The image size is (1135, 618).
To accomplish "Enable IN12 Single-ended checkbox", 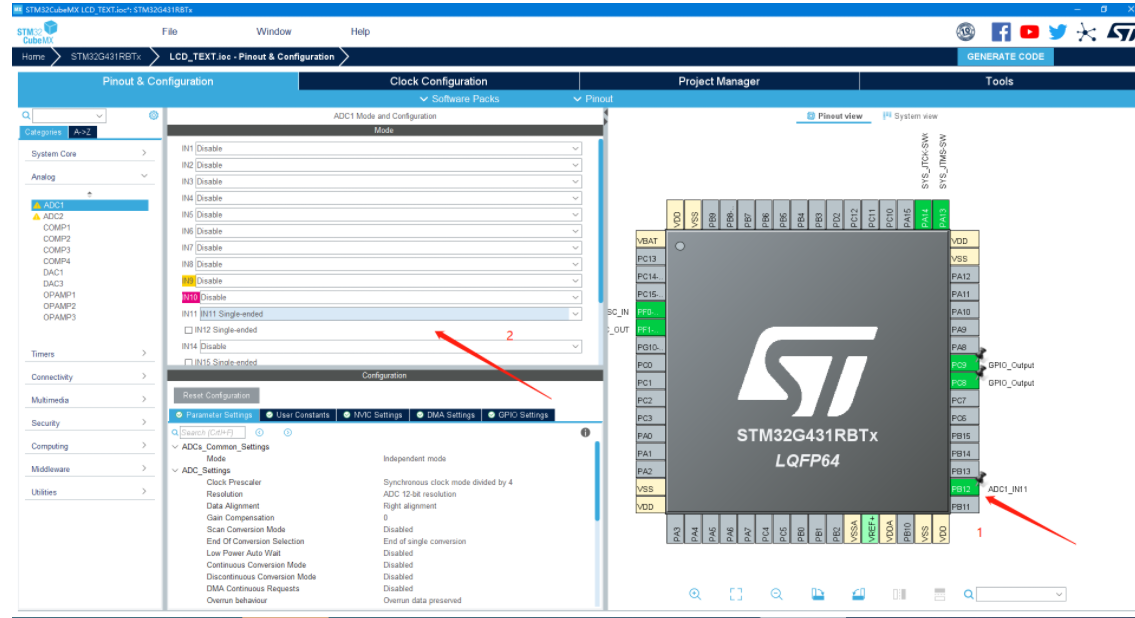I will click(x=188, y=330).
